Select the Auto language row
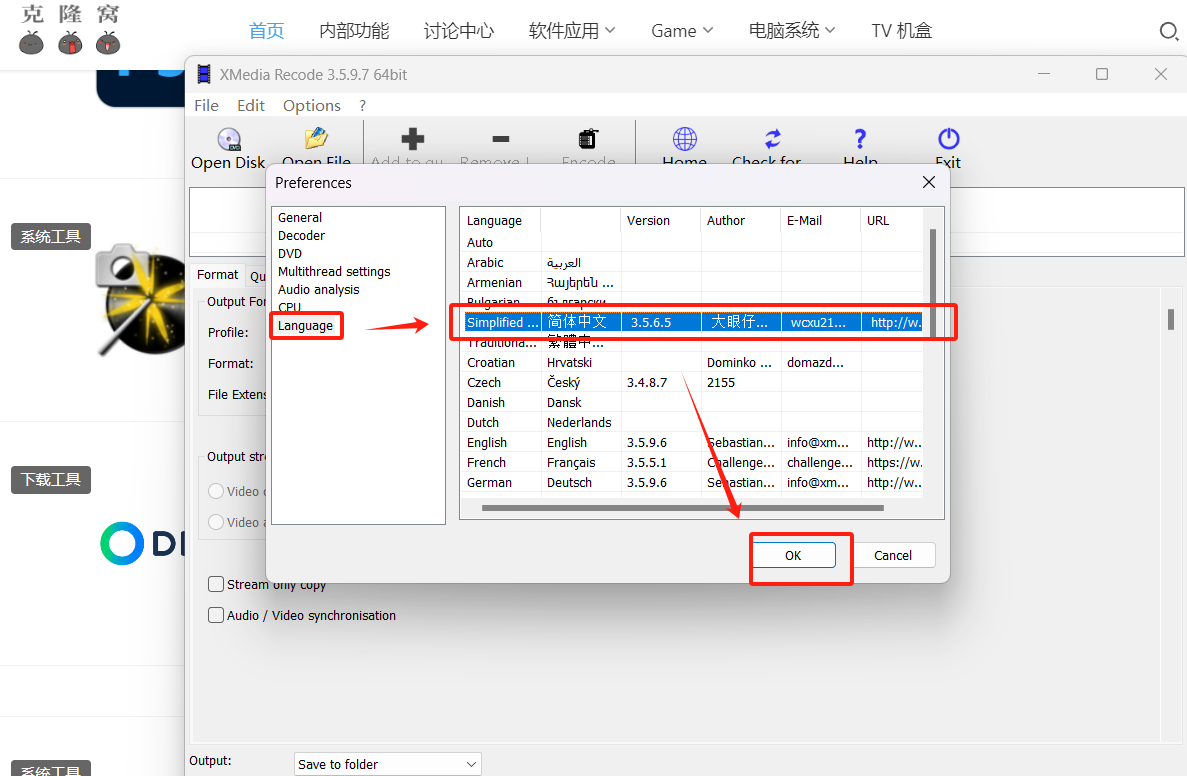Image resolution: width=1187 pixels, height=776 pixels. coord(693,242)
